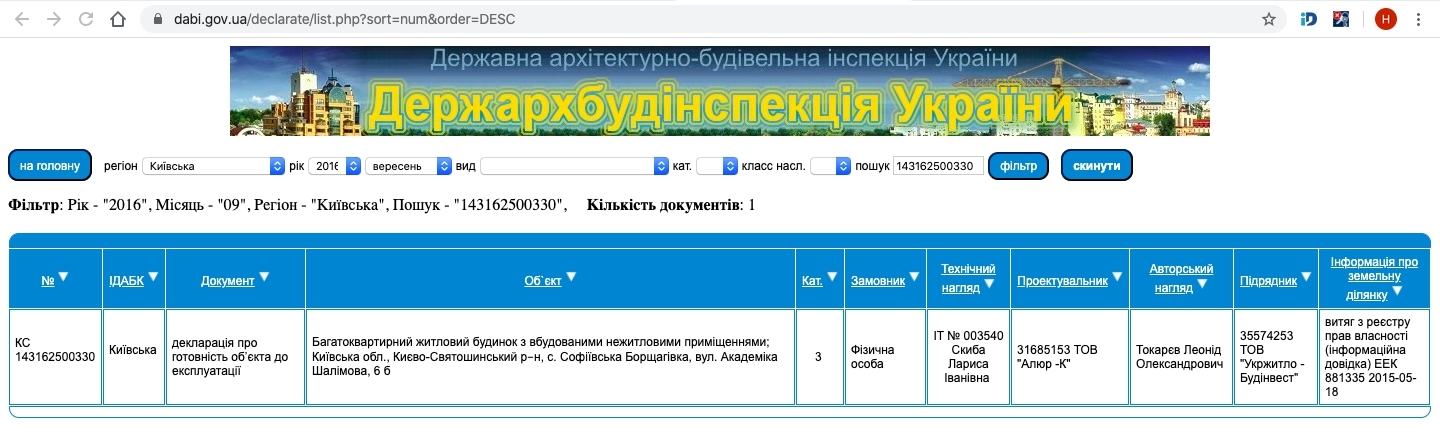Click the Підрядник header link
The image size is (1440, 435).
pos(1268,281)
